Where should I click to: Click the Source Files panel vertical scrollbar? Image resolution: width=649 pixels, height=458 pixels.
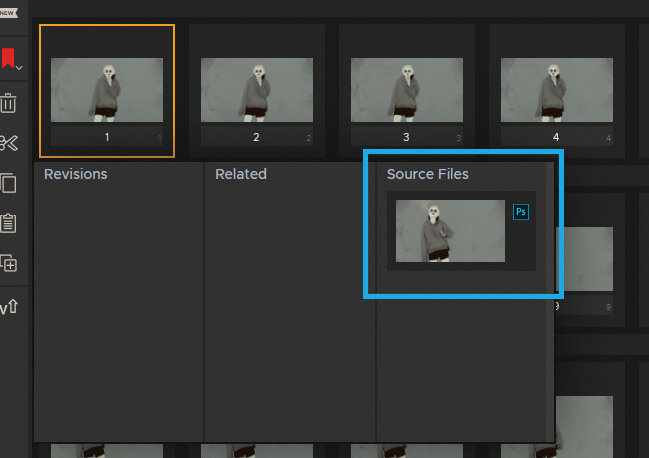(550, 302)
